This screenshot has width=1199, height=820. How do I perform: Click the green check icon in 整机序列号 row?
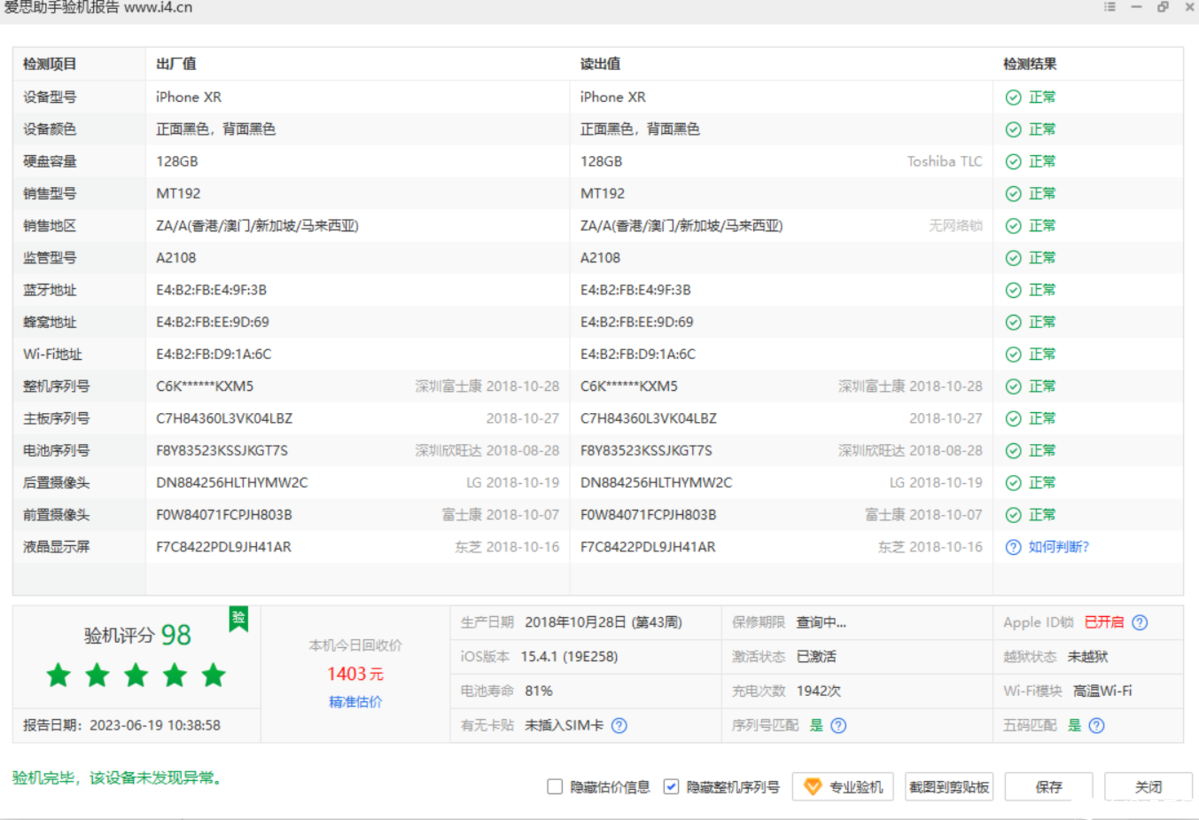point(1013,386)
